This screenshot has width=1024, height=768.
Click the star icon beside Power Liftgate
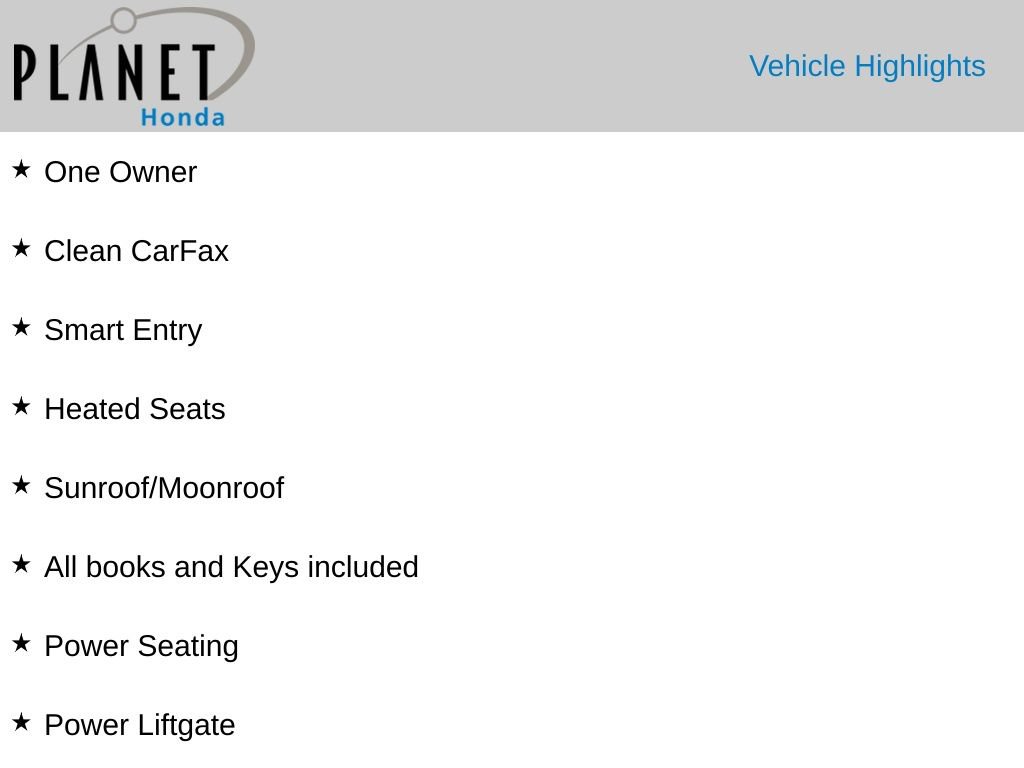[21, 722]
